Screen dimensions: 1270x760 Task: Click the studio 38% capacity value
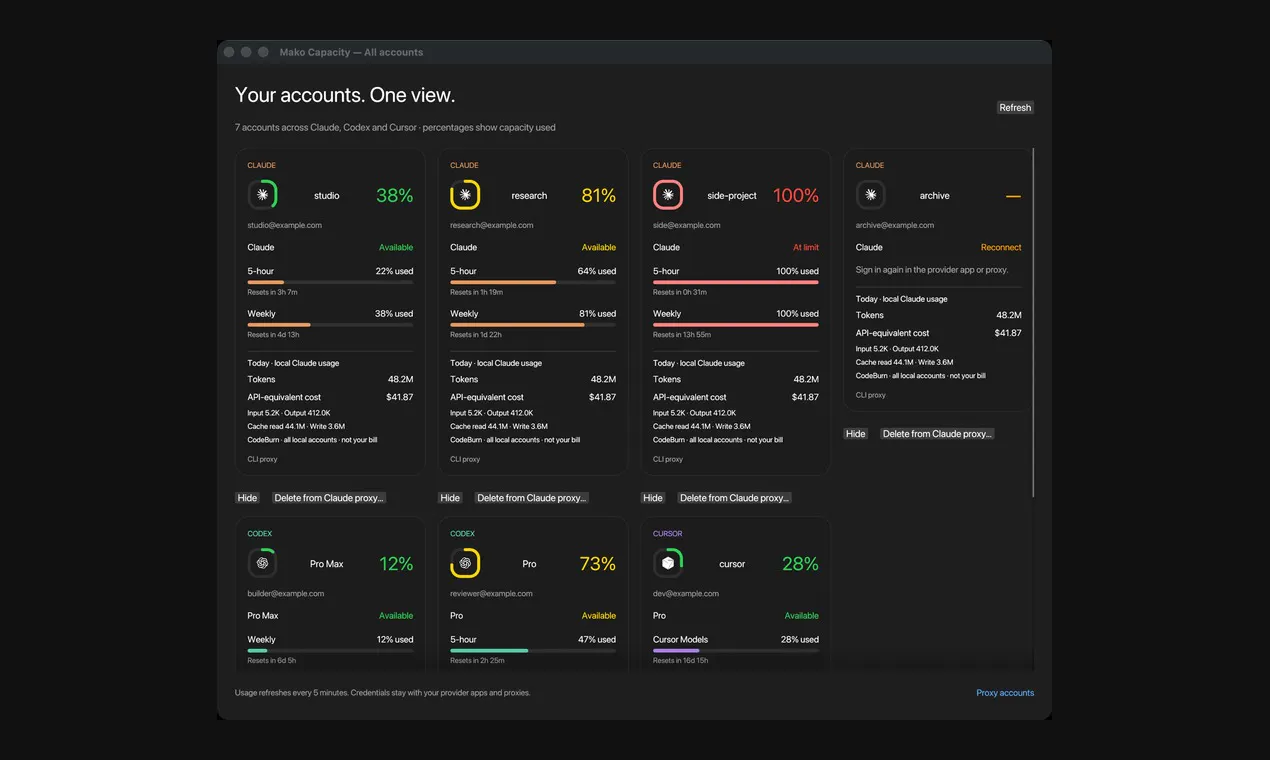(x=394, y=196)
